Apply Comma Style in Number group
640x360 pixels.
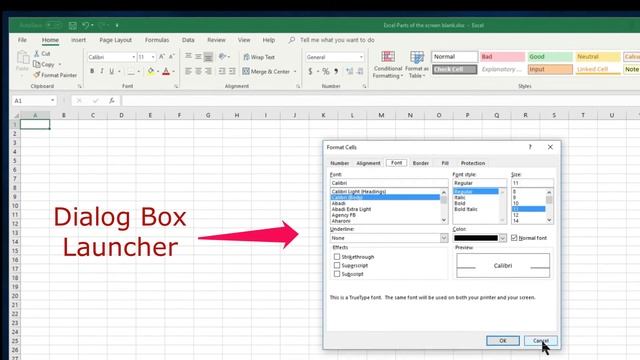coord(336,71)
